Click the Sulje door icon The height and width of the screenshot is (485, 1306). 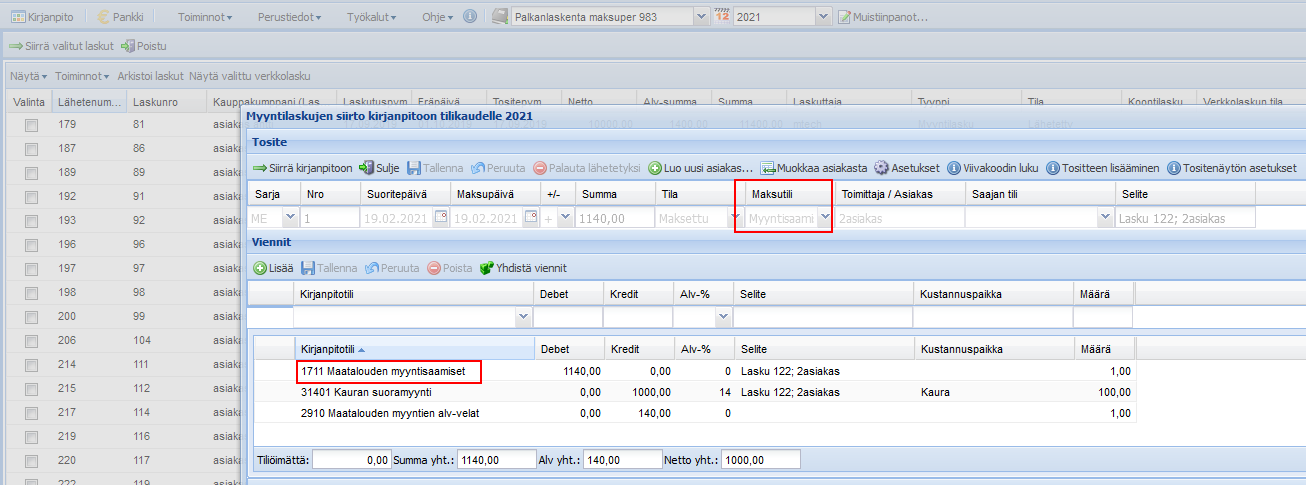click(366, 168)
